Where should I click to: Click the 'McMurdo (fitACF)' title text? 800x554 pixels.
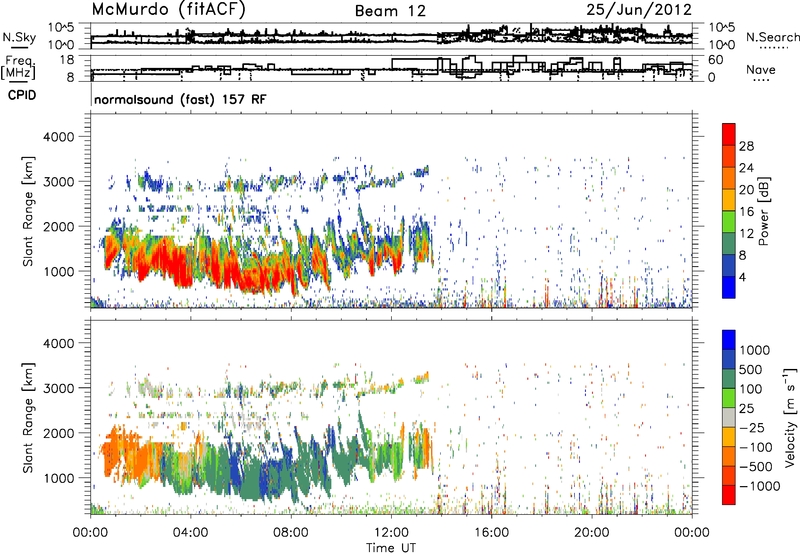click(168, 10)
